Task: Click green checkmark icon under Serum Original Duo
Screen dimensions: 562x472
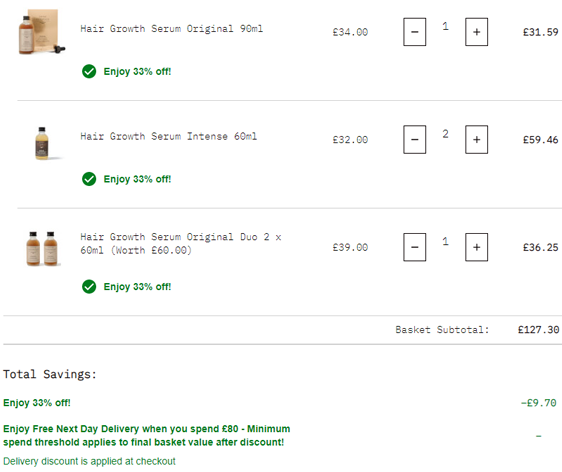Action: pos(89,286)
